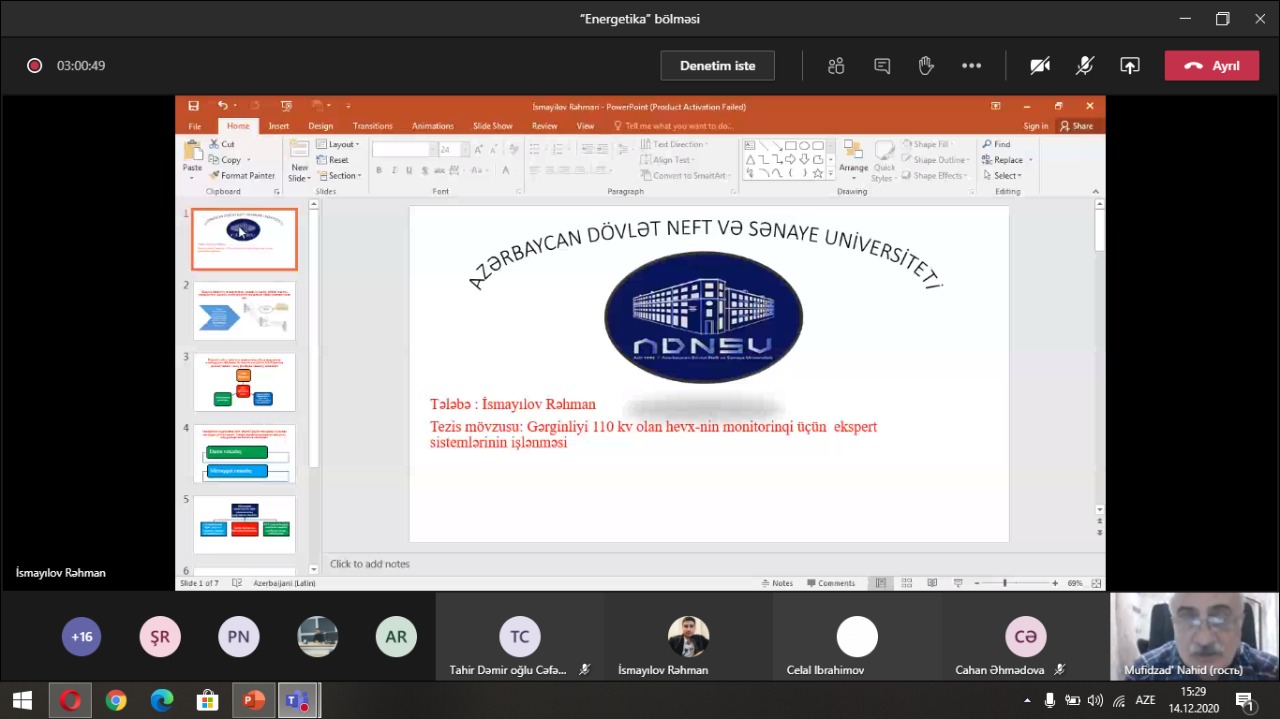The image size is (1280, 719).
Task: Cut the selection with Cut
Action: tap(222, 144)
